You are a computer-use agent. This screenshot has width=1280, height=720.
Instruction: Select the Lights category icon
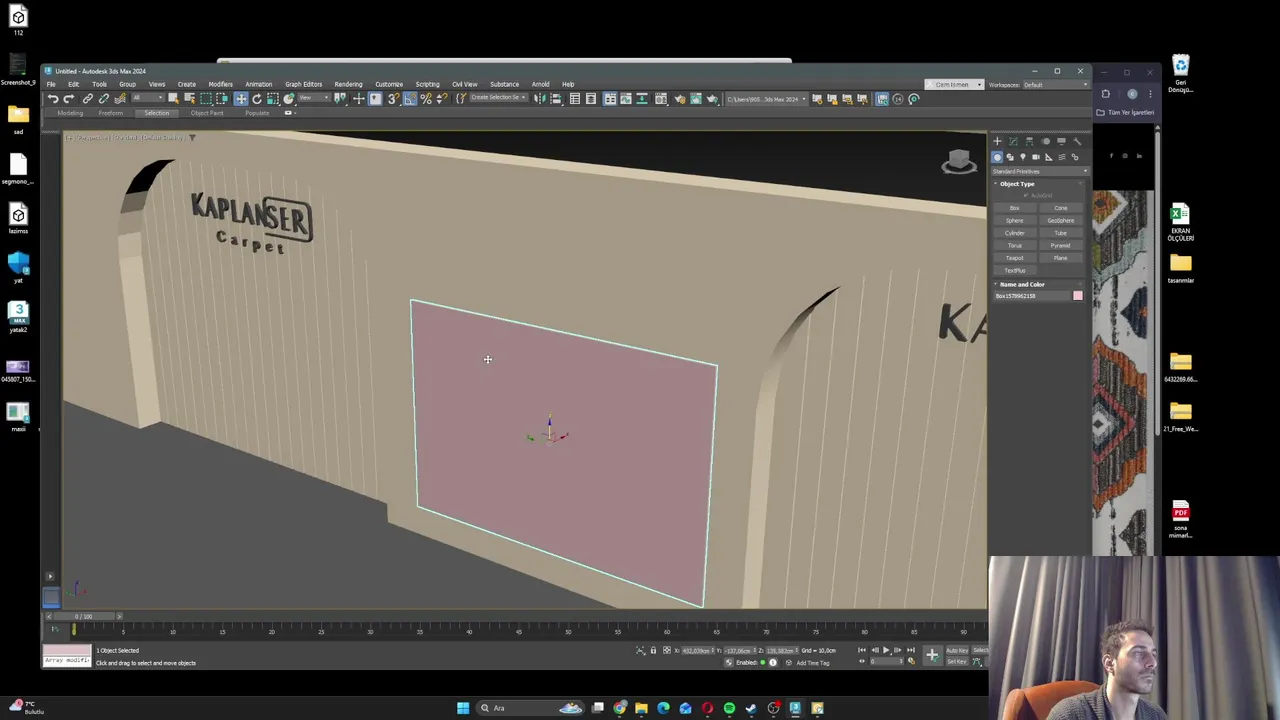point(1023,157)
